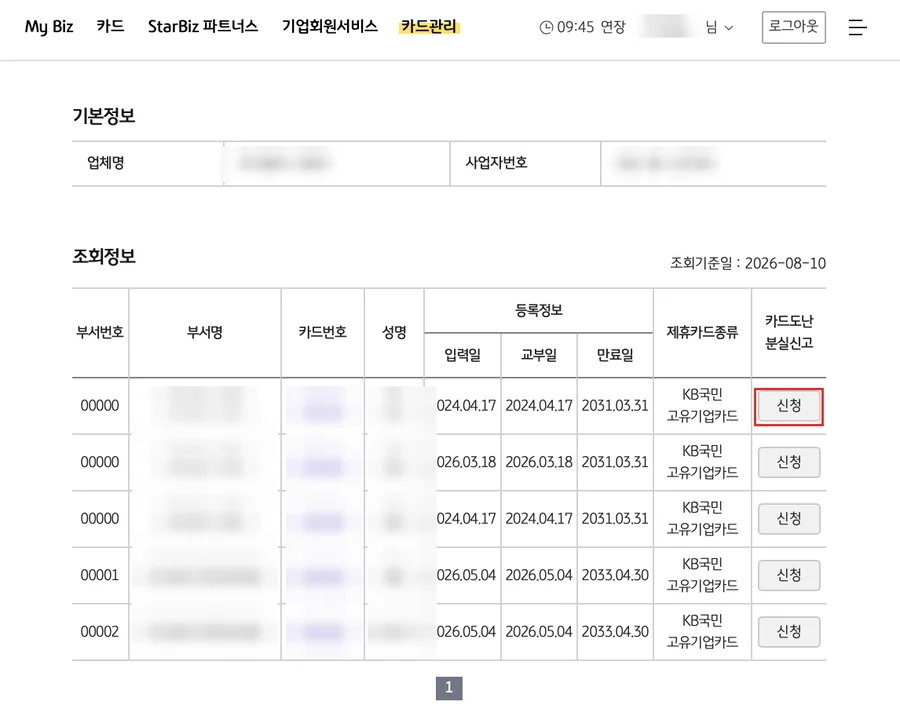Click the 제휴카드종류 column header
Viewport: 900px width, 727px height.
click(x=702, y=332)
